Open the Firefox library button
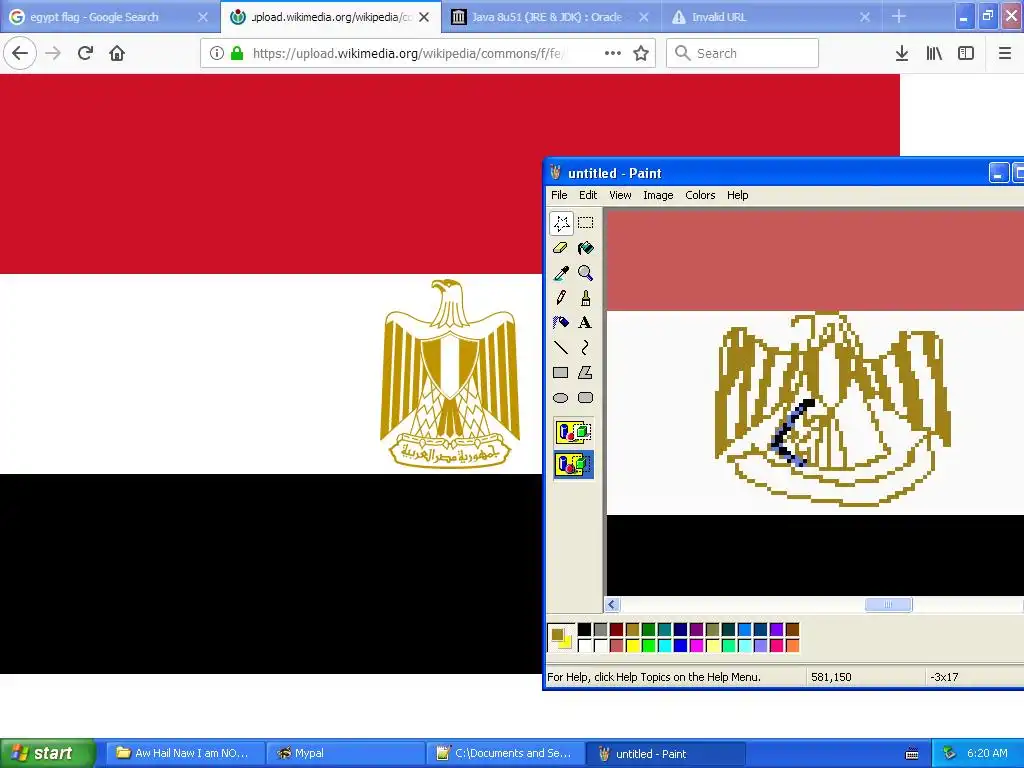 [934, 54]
